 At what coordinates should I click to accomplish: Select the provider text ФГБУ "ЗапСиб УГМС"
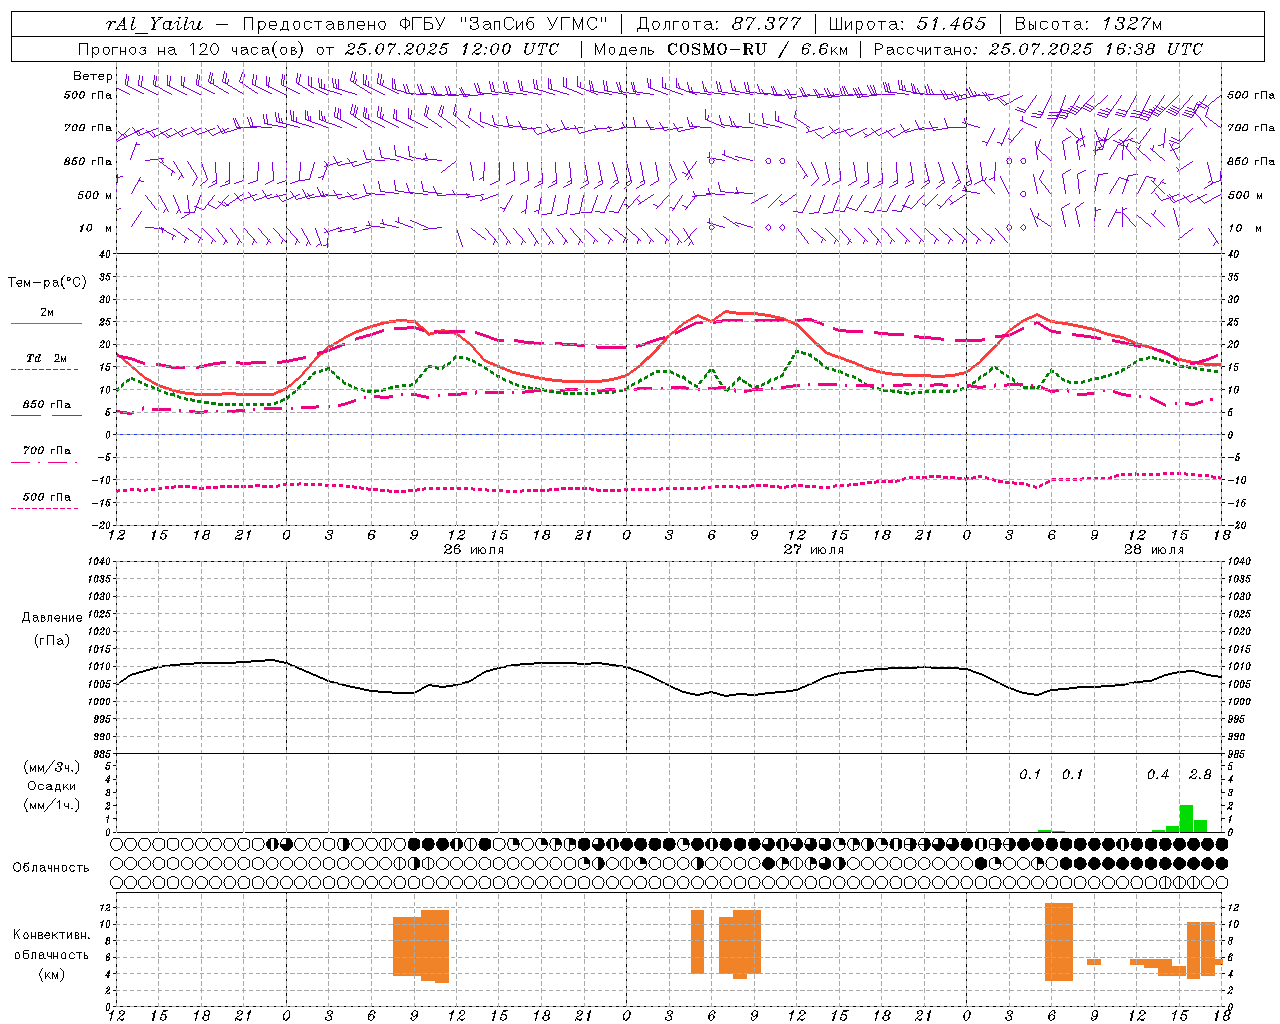coord(502,24)
